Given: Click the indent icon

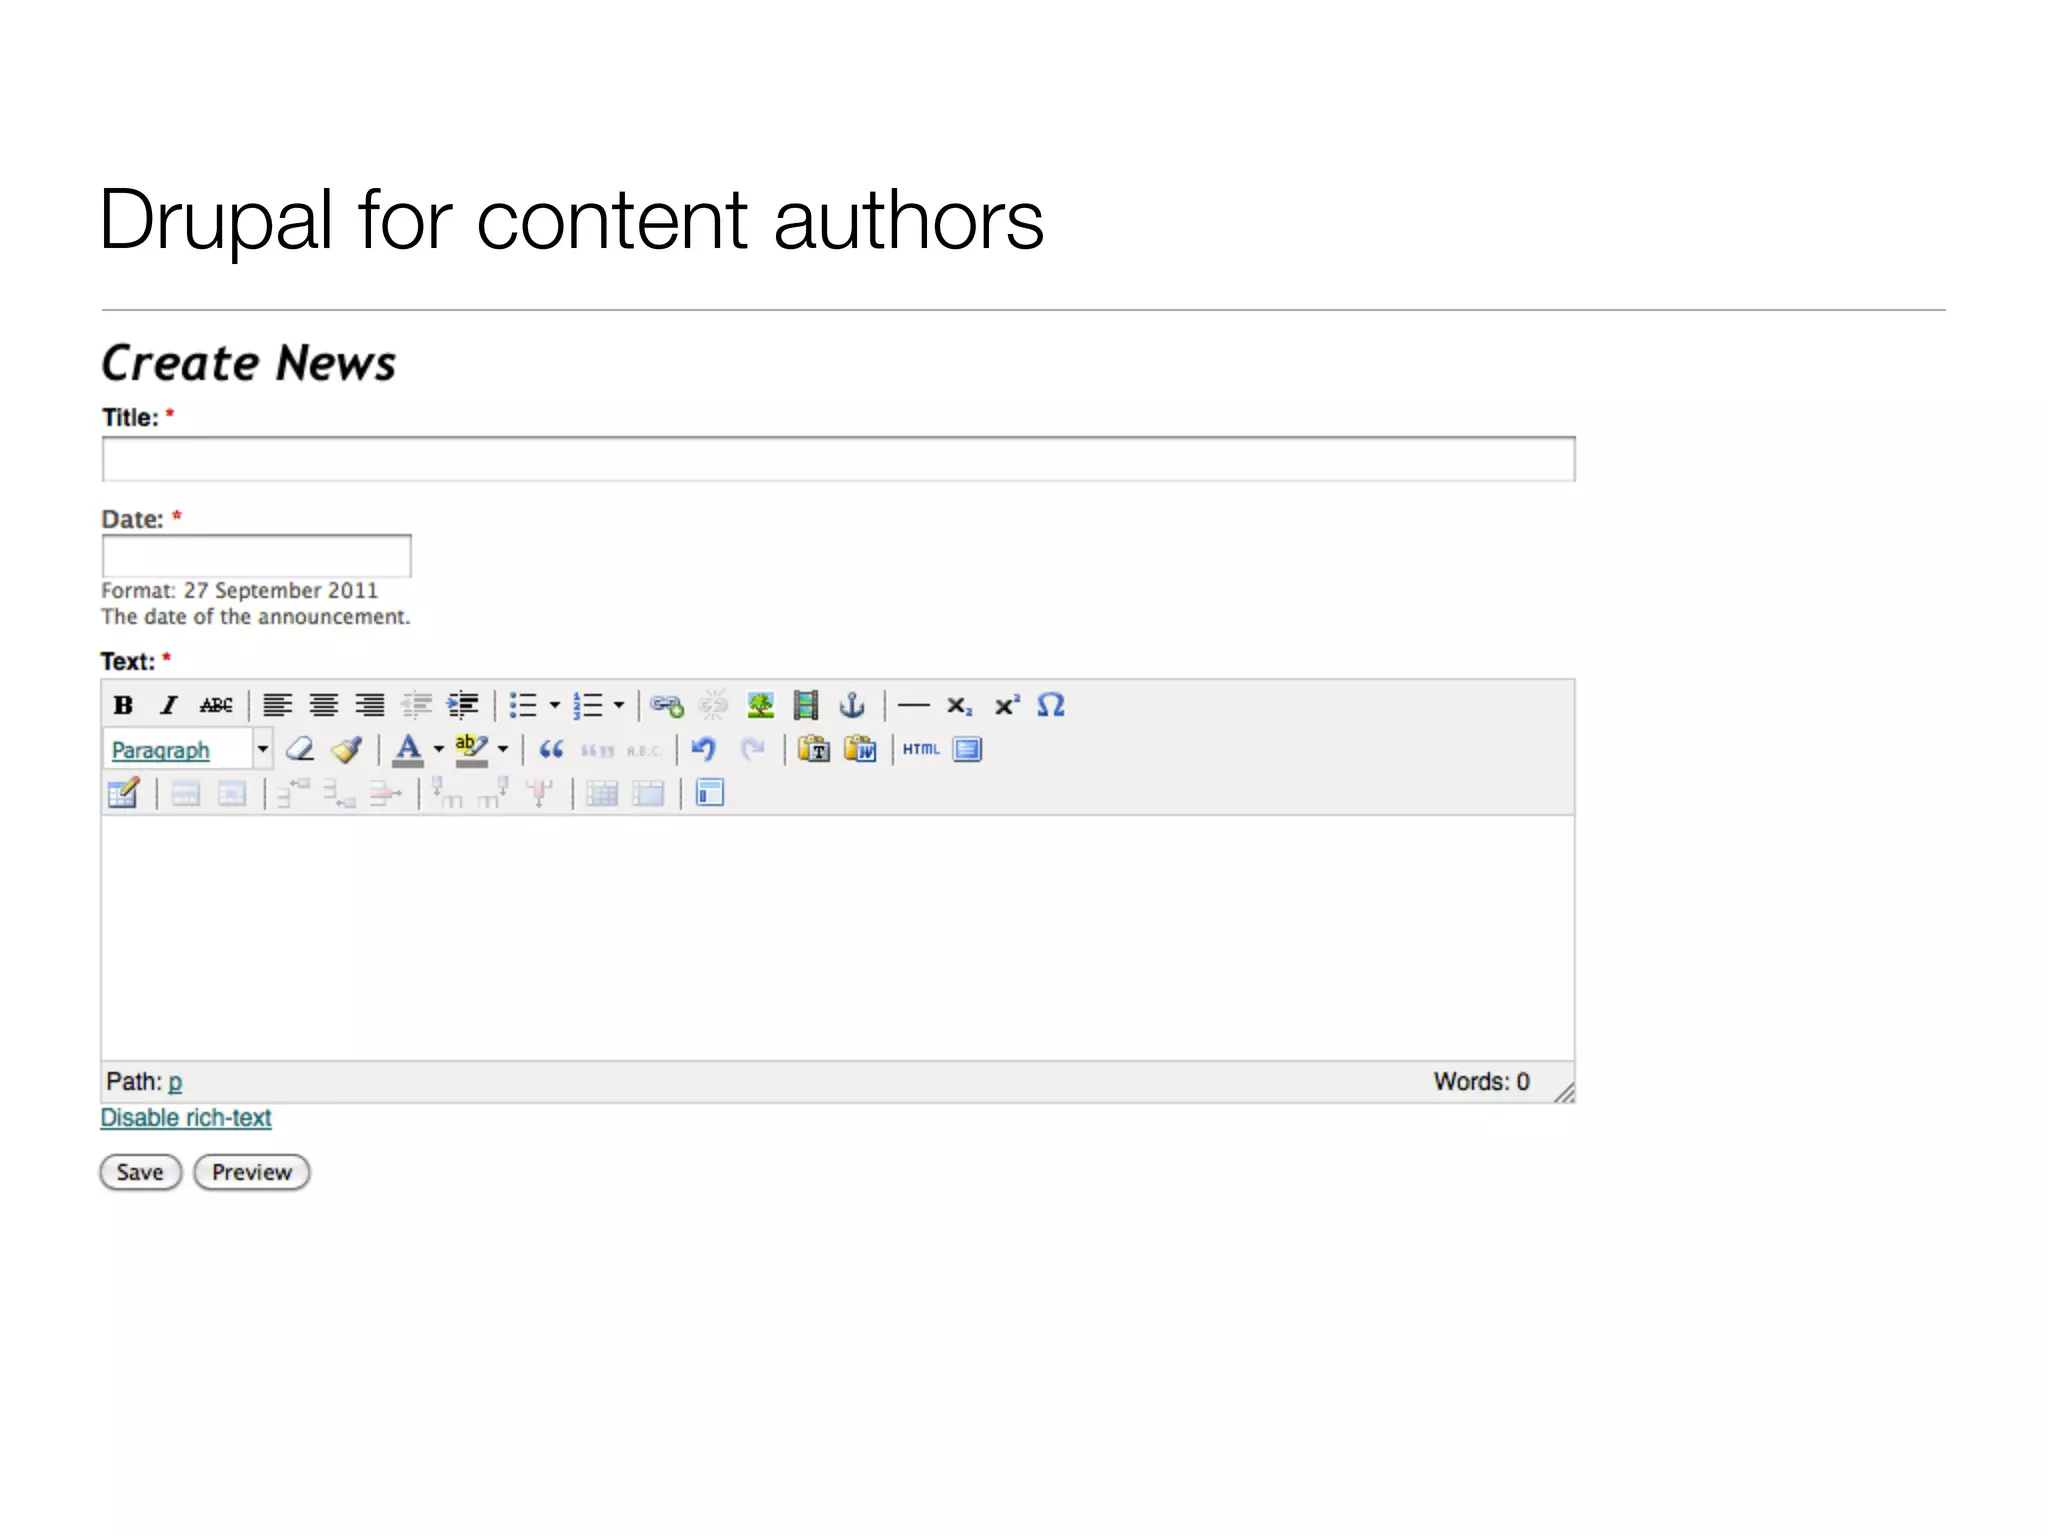Looking at the screenshot, I should 462,705.
